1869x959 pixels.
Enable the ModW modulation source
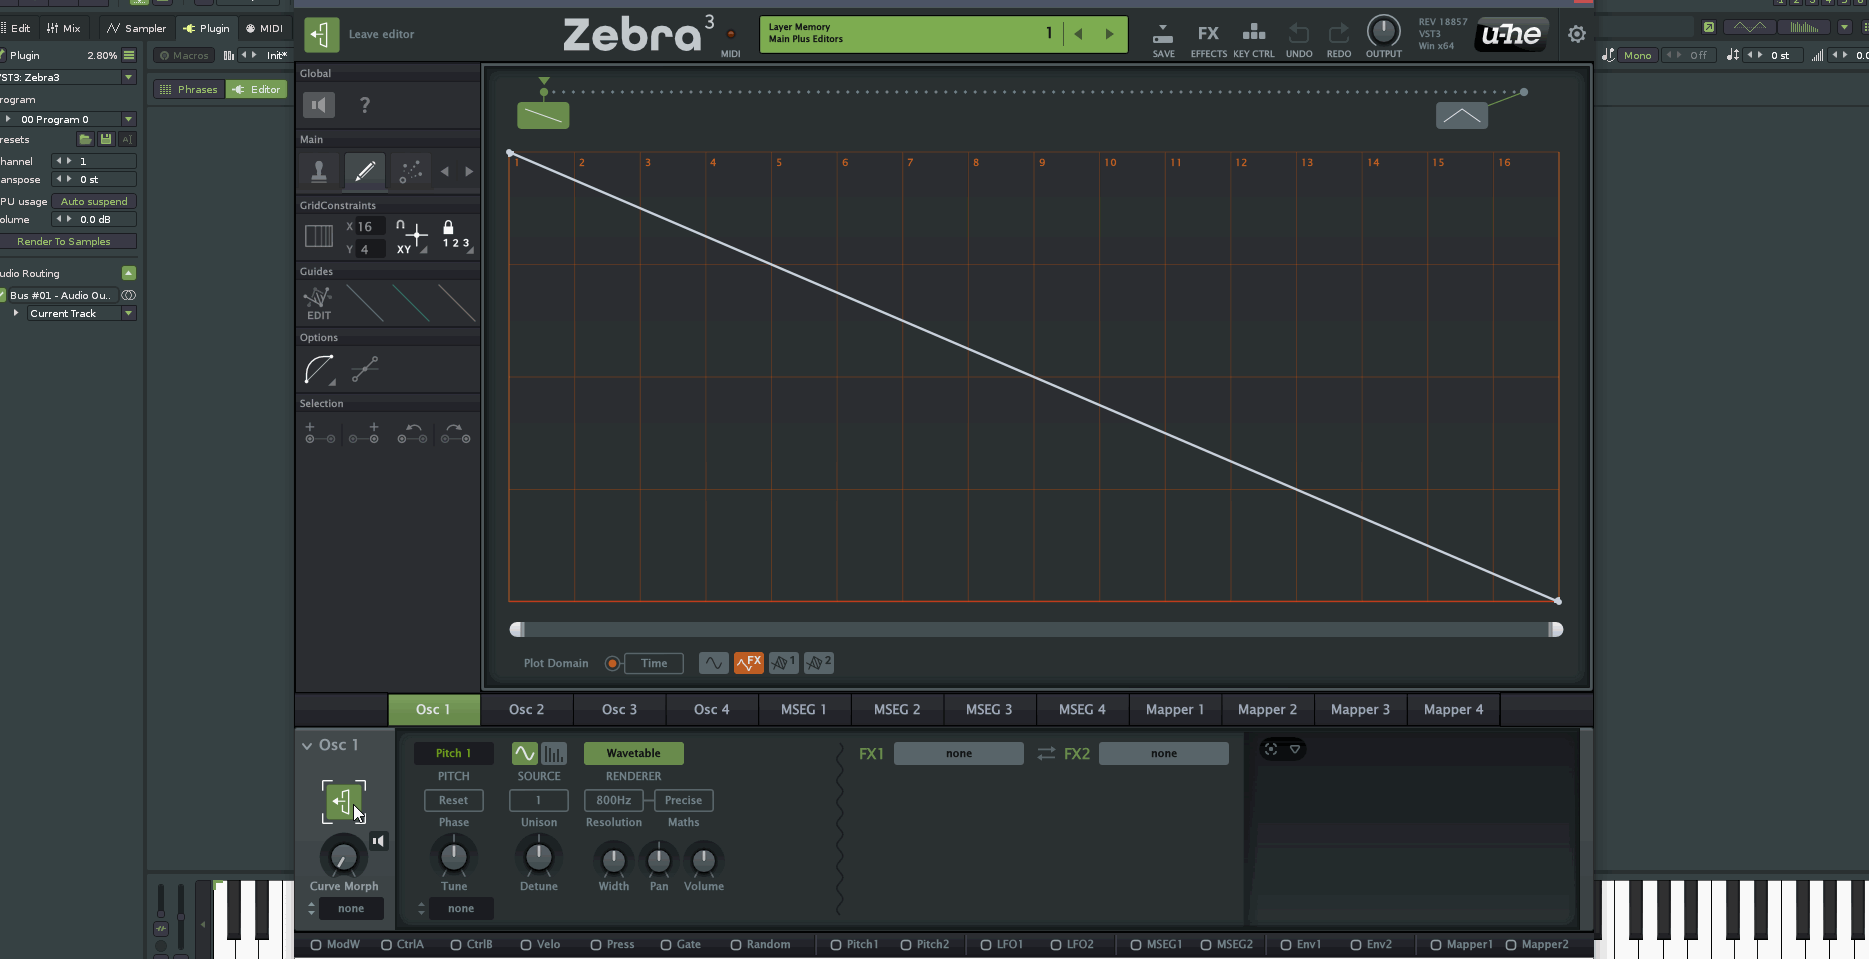tap(317, 944)
